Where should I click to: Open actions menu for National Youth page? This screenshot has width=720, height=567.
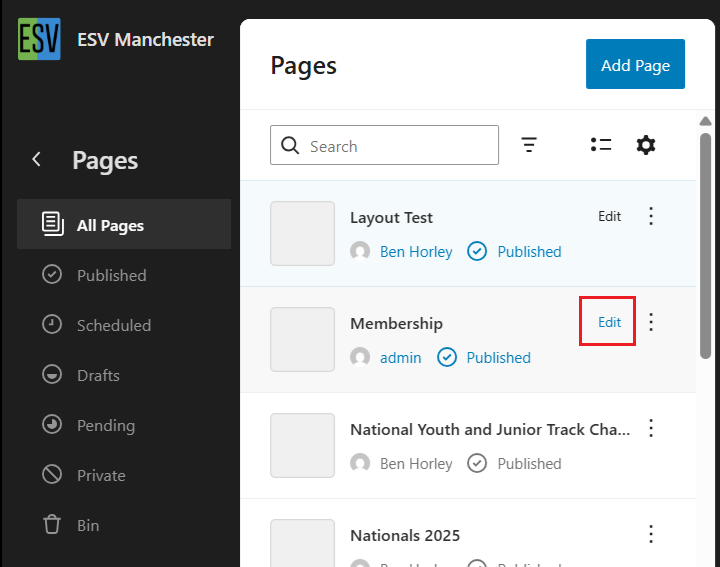coord(651,428)
